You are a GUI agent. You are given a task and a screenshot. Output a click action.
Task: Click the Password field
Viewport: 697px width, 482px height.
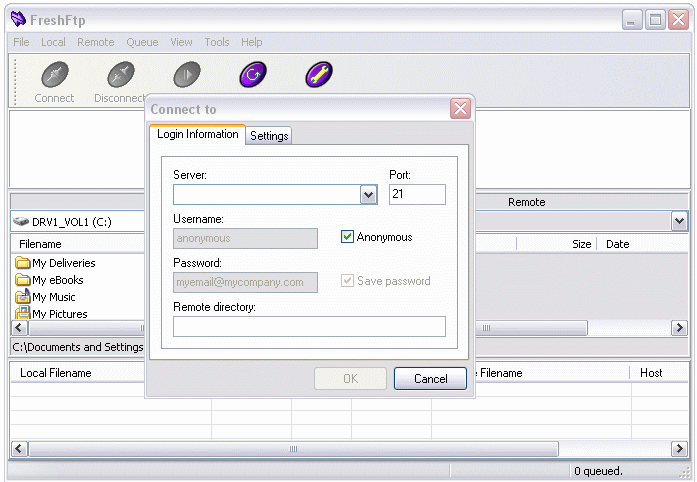point(245,282)
